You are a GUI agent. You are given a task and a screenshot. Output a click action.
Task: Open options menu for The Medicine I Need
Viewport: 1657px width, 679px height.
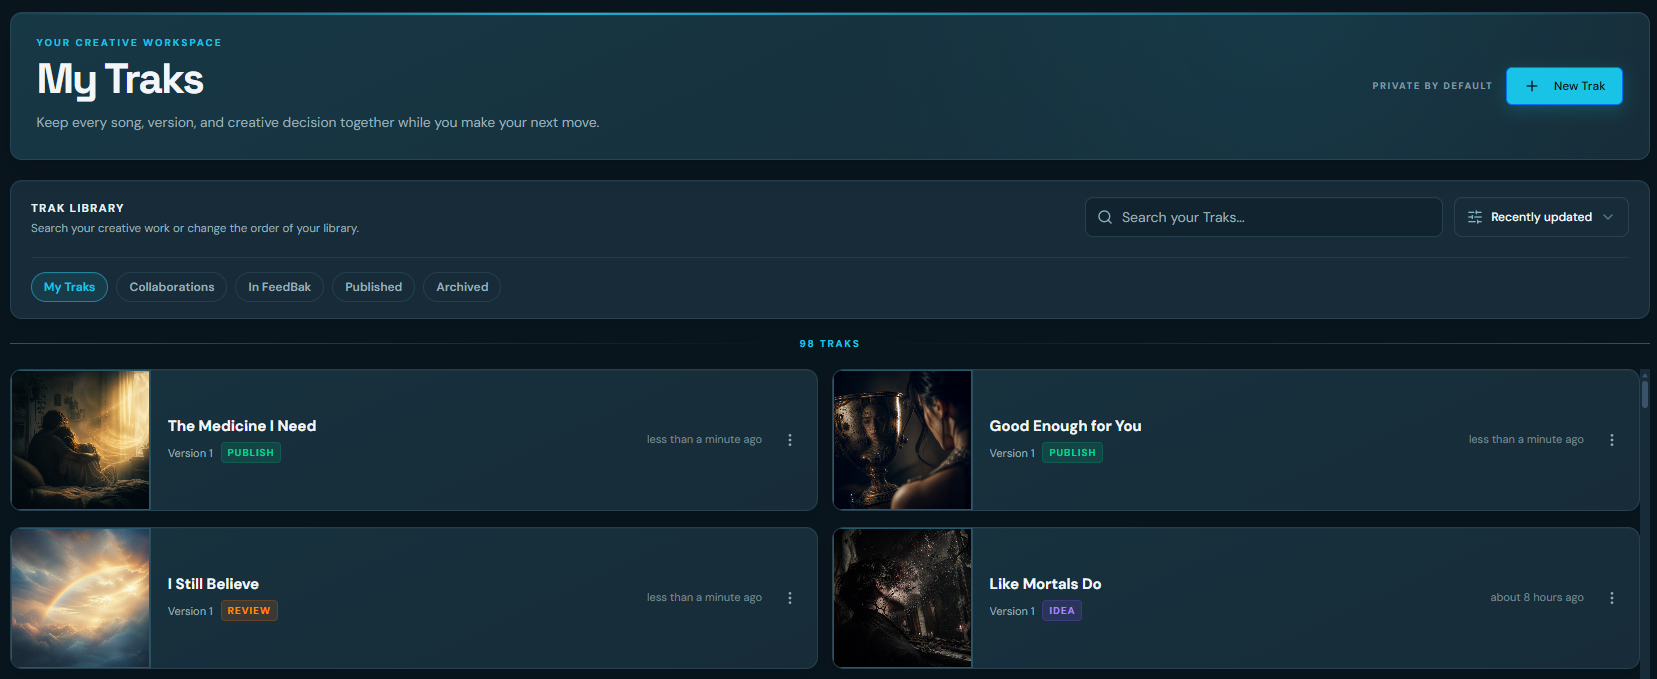coord(790,440)
